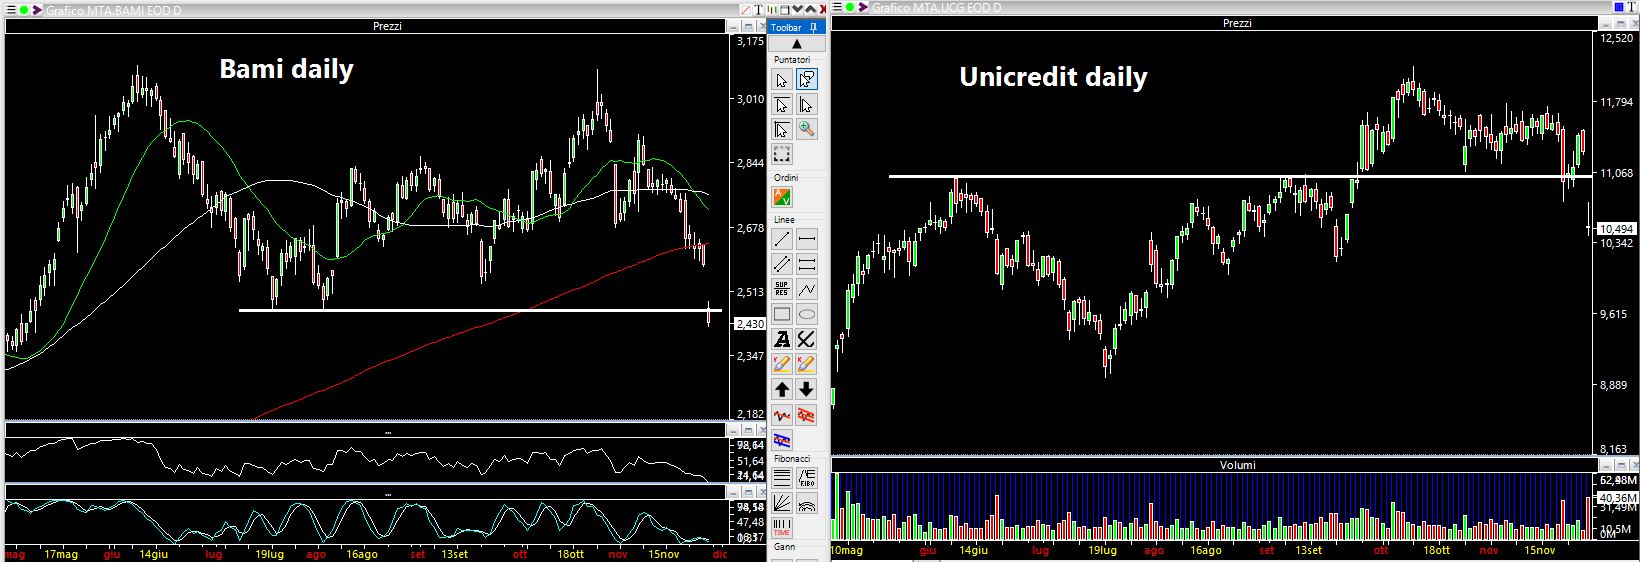The width and height of the screenshot is (1640, 562).
Task: Choose the pointer with horizontal line tool
Action: [x=782, y=105]
